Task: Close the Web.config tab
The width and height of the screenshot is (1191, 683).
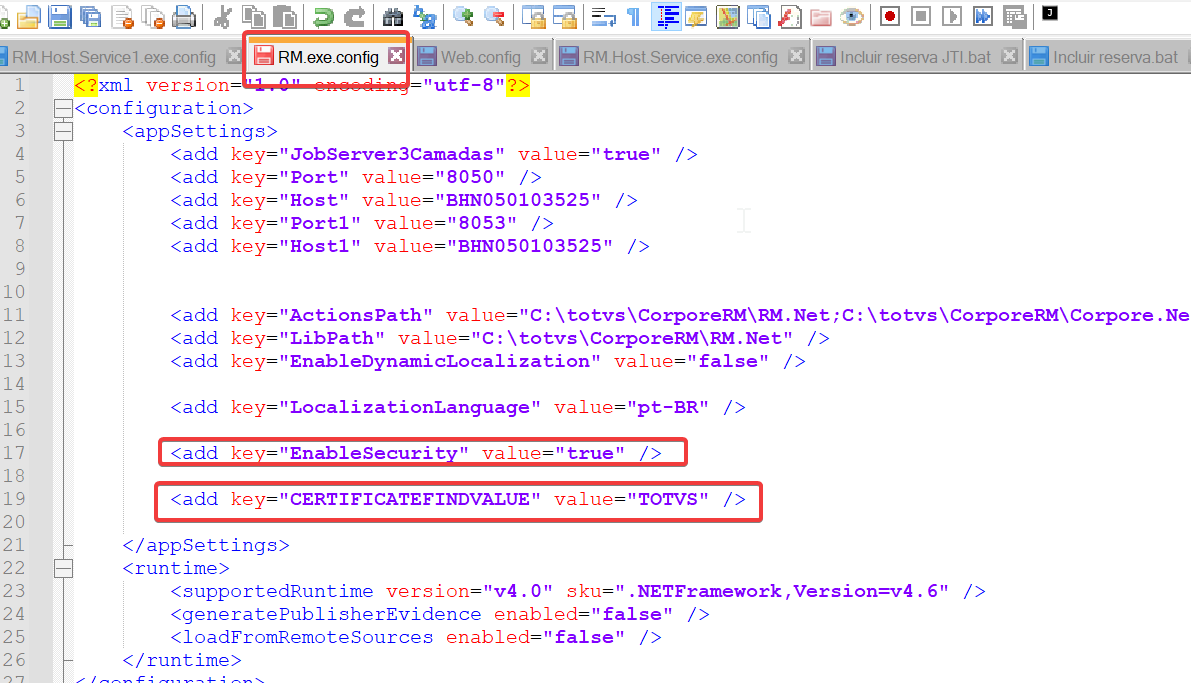Action: (x=539, y=55)
